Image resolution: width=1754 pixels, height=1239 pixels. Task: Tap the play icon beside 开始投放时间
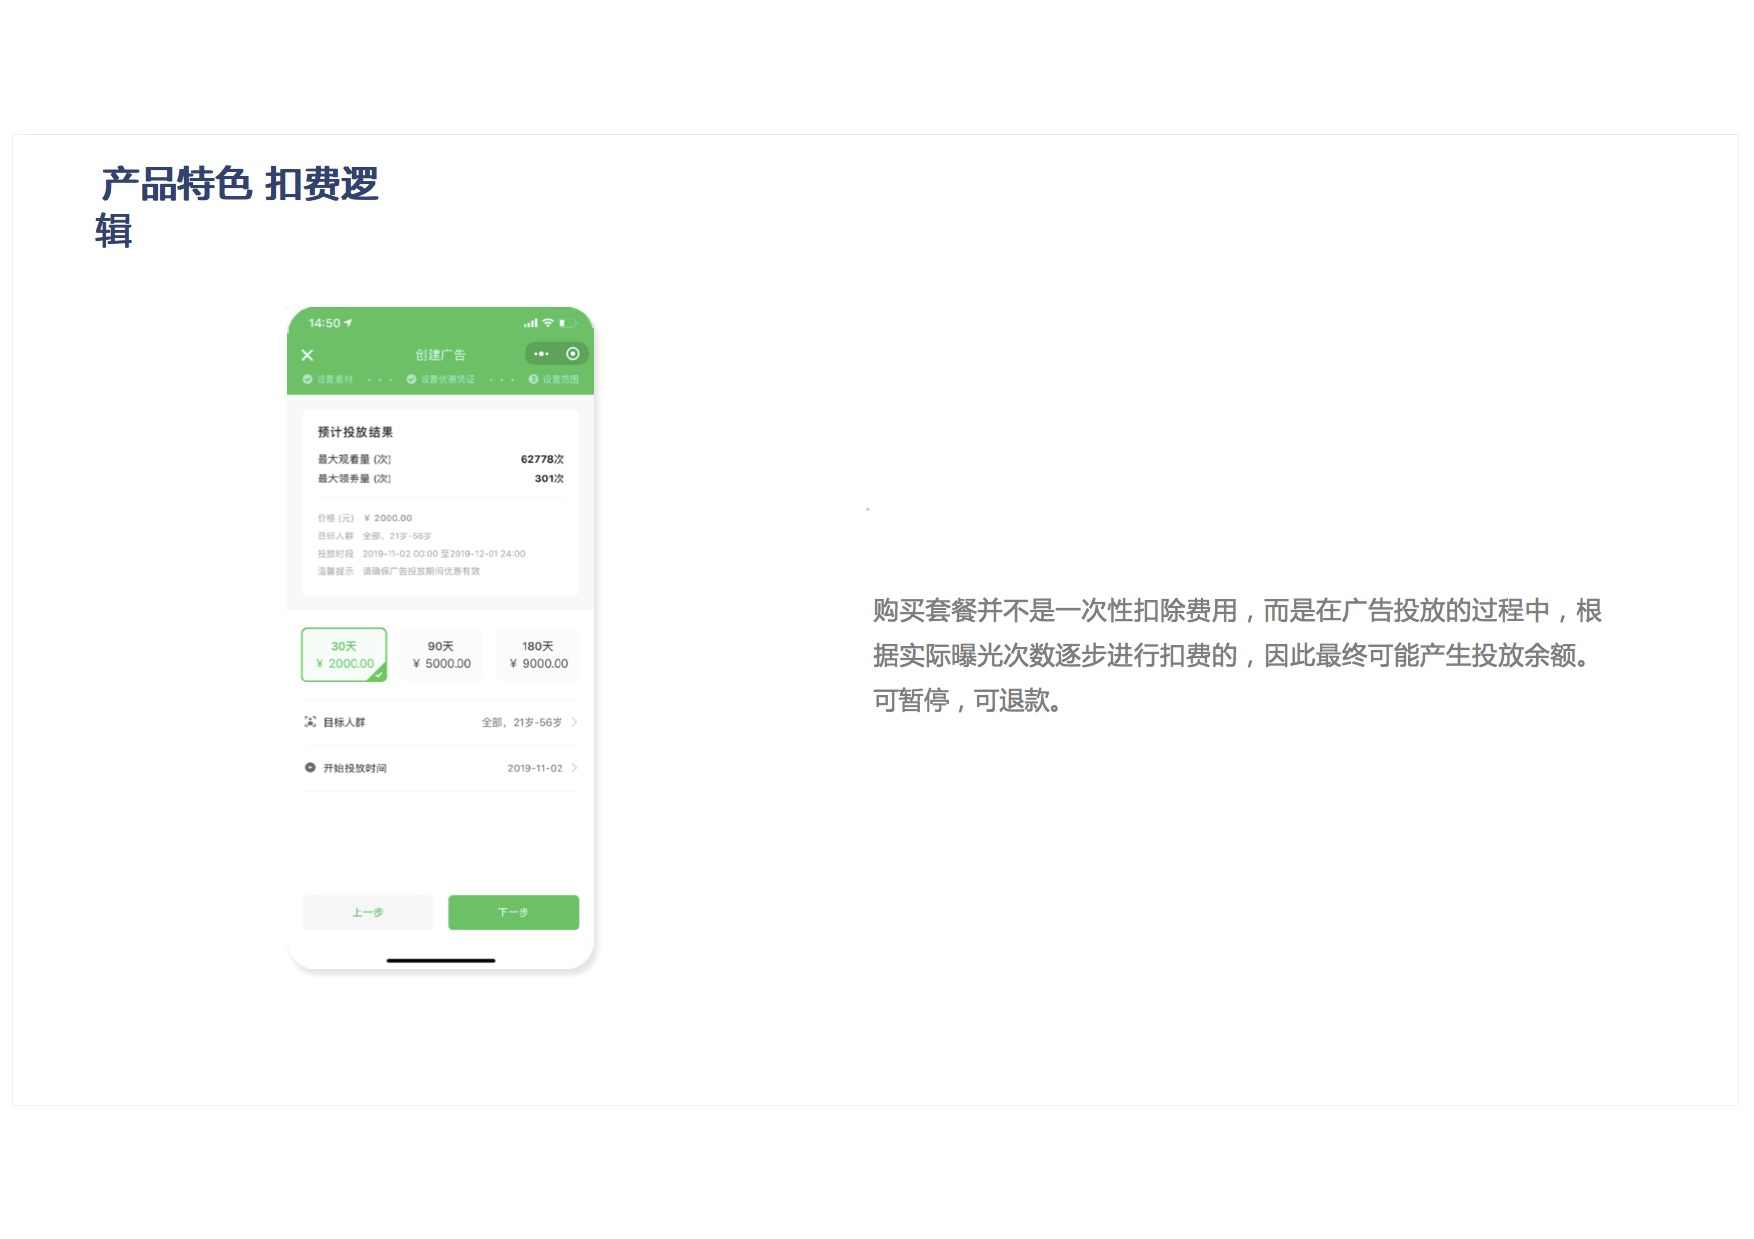click(x=310, y=768)
